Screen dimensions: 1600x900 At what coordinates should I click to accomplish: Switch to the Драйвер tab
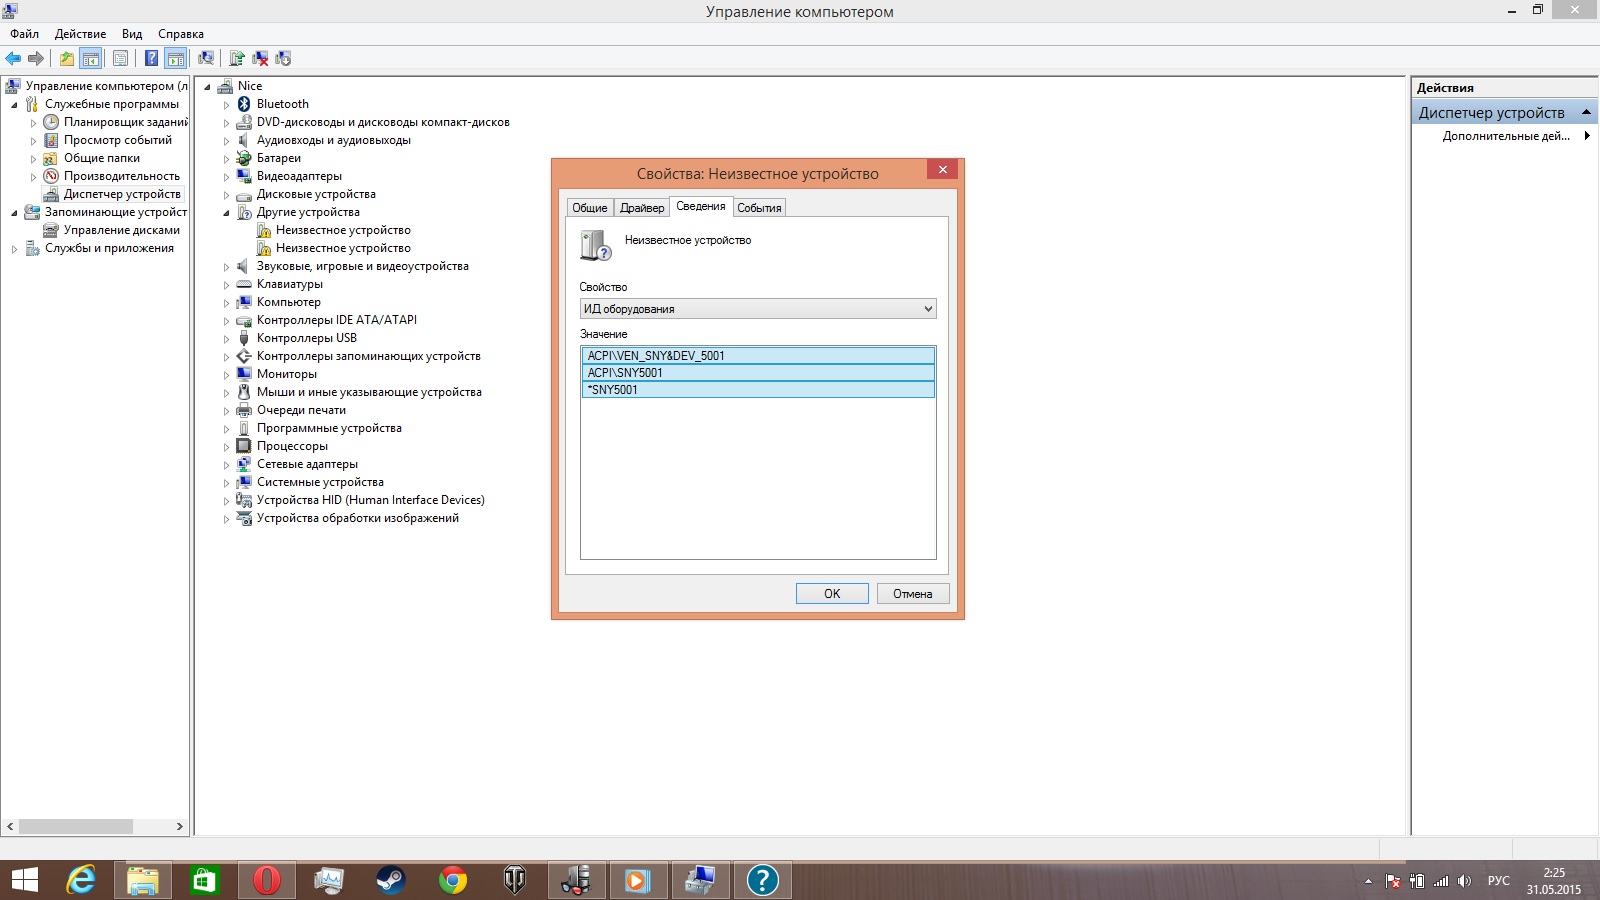(641, 208)
